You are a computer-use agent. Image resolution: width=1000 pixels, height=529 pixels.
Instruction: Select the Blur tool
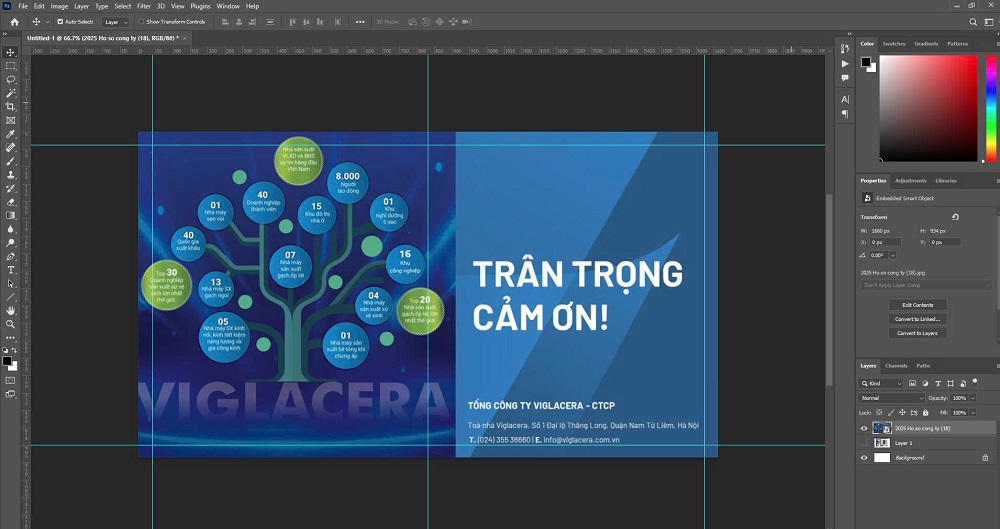point(10,228)
